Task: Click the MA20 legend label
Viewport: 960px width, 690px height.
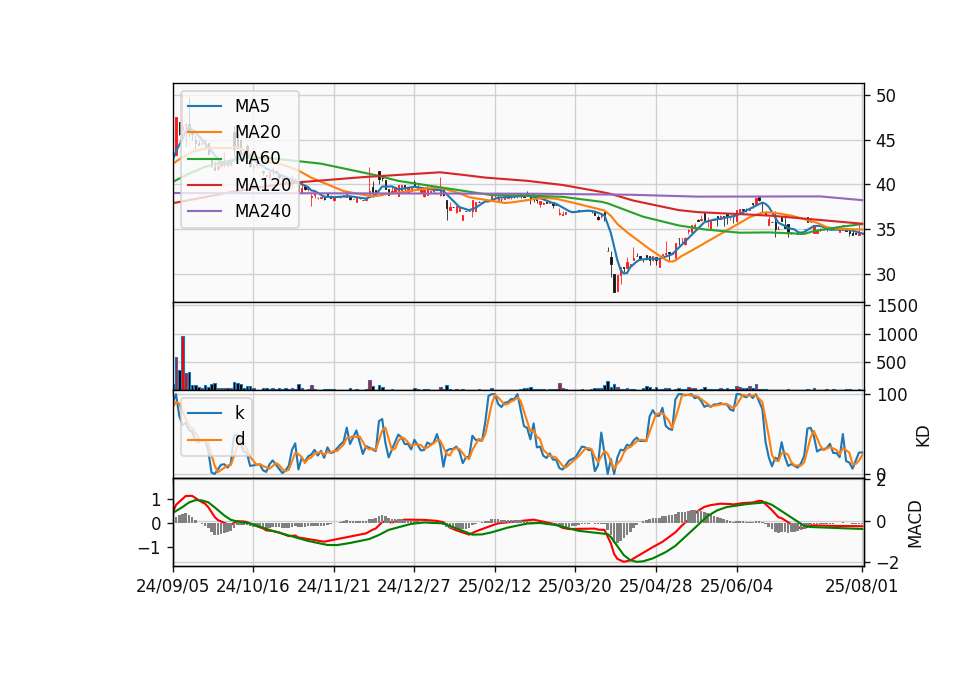Action: [x=257, y=132]
